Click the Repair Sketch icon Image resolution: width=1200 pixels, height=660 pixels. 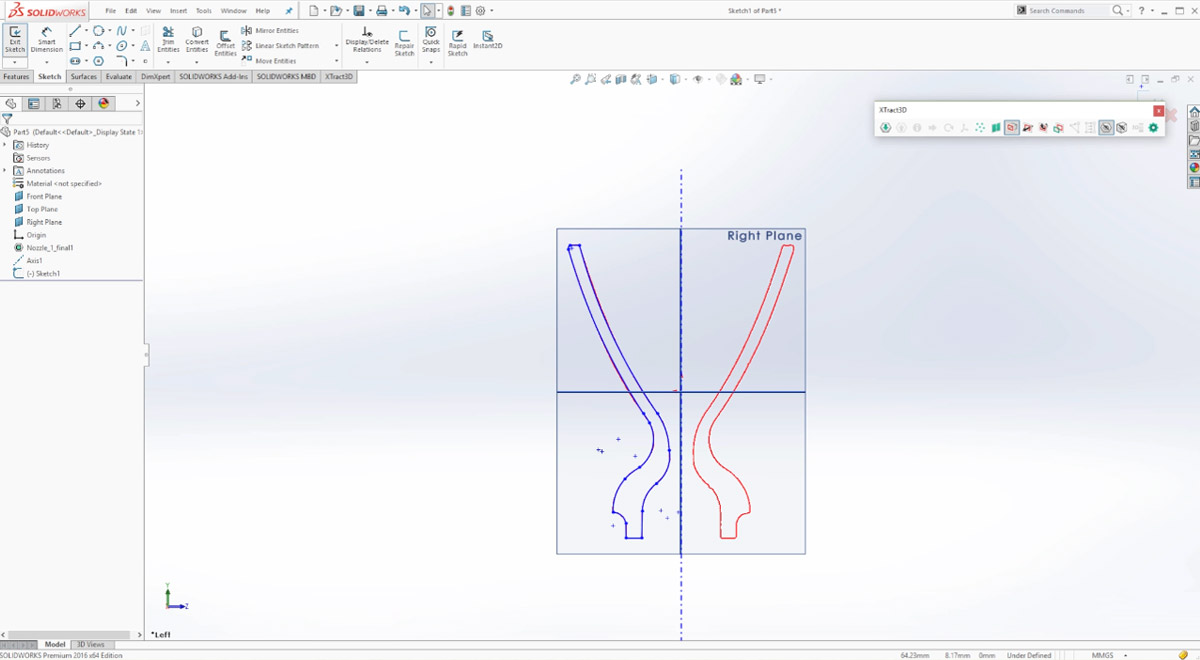pos(404,43)
